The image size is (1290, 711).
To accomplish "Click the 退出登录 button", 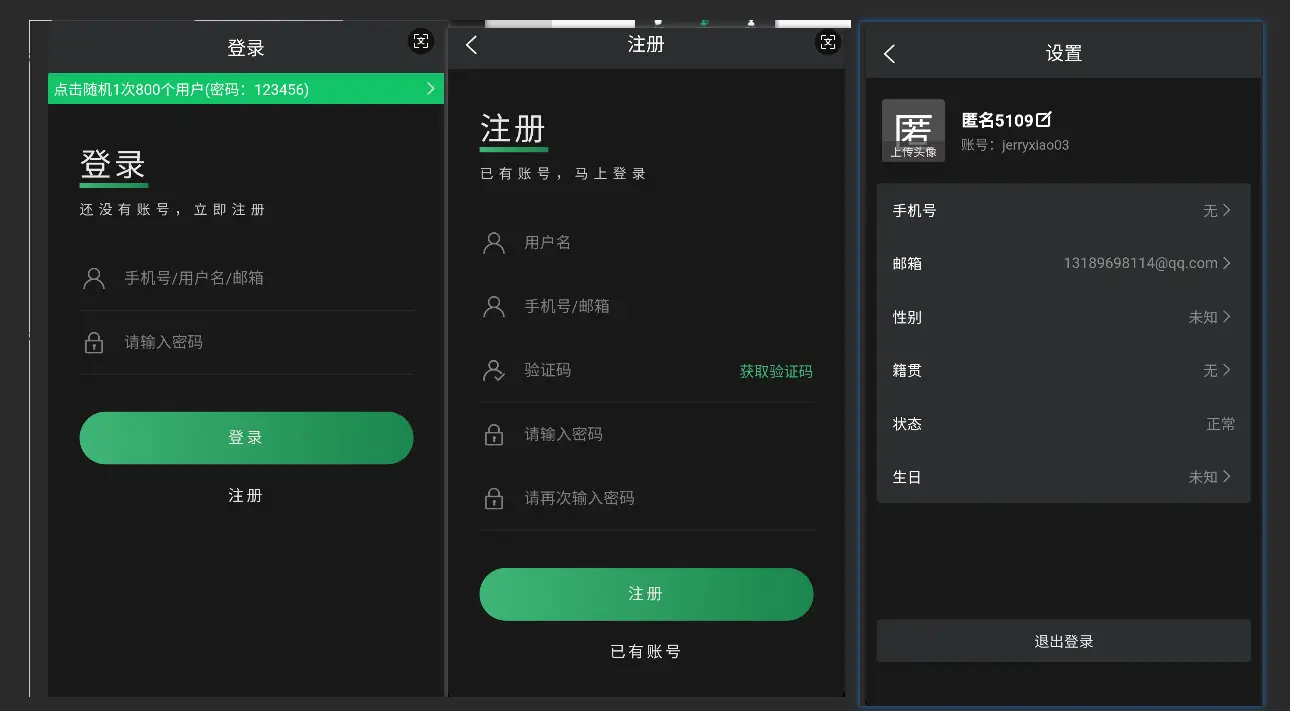I will [x=1063, y=641].
